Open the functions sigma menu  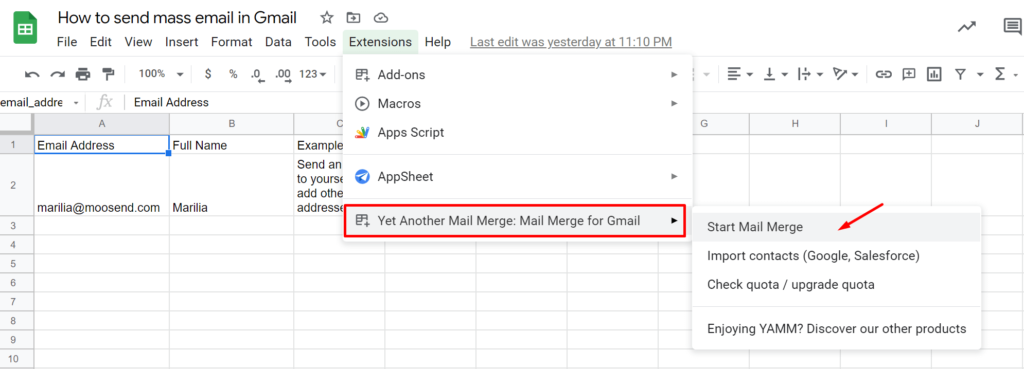[1000, 74]
